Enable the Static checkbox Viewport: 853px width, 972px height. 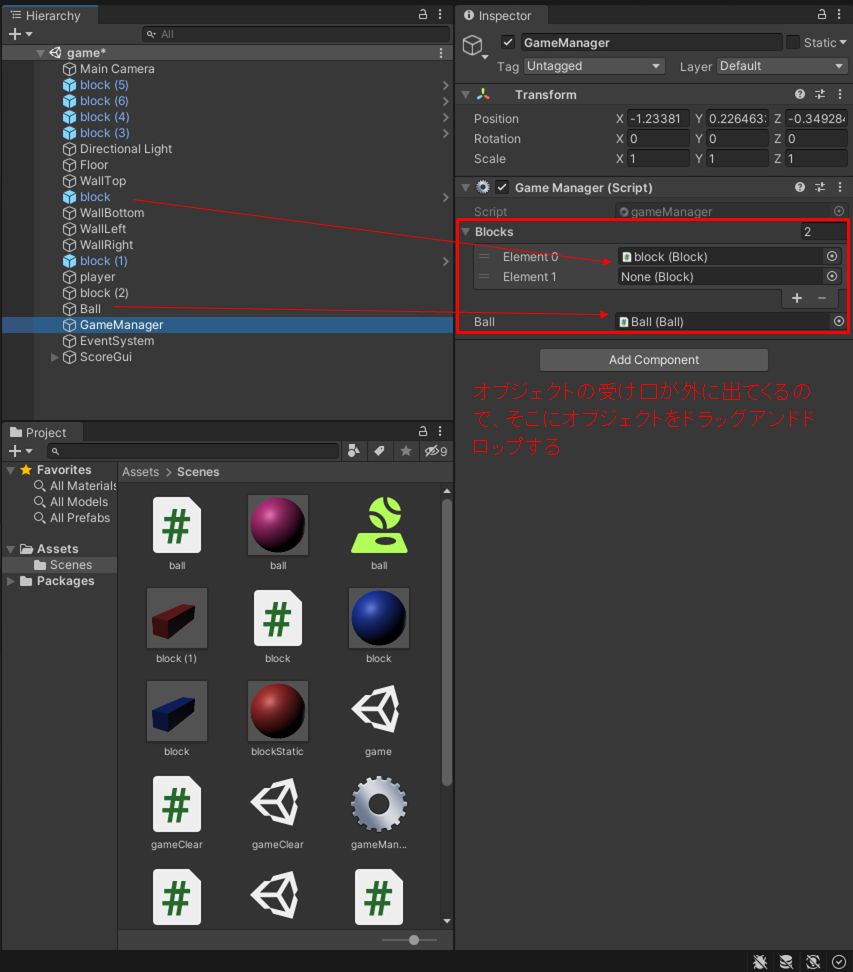pos(793,43)
